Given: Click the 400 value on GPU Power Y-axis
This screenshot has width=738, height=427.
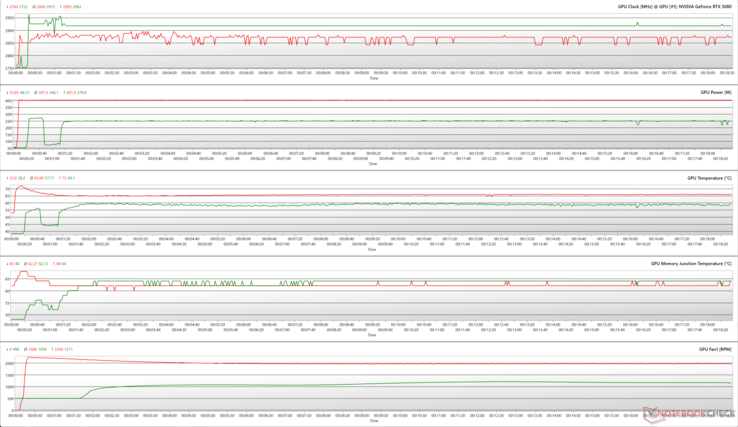Looking at the screenshot, I should (8, 101).
